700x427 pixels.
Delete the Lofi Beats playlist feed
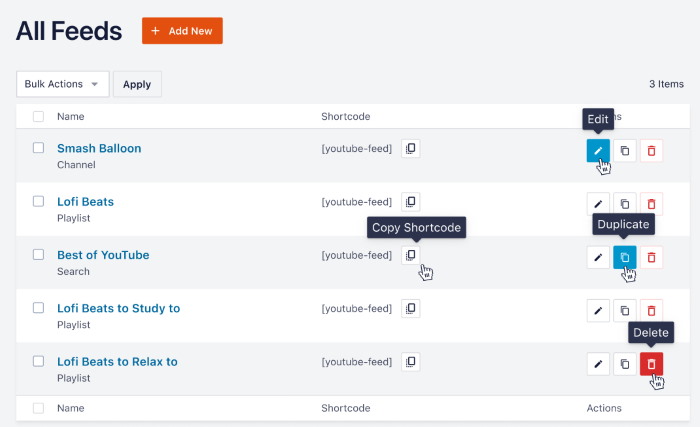click(651, 203)
